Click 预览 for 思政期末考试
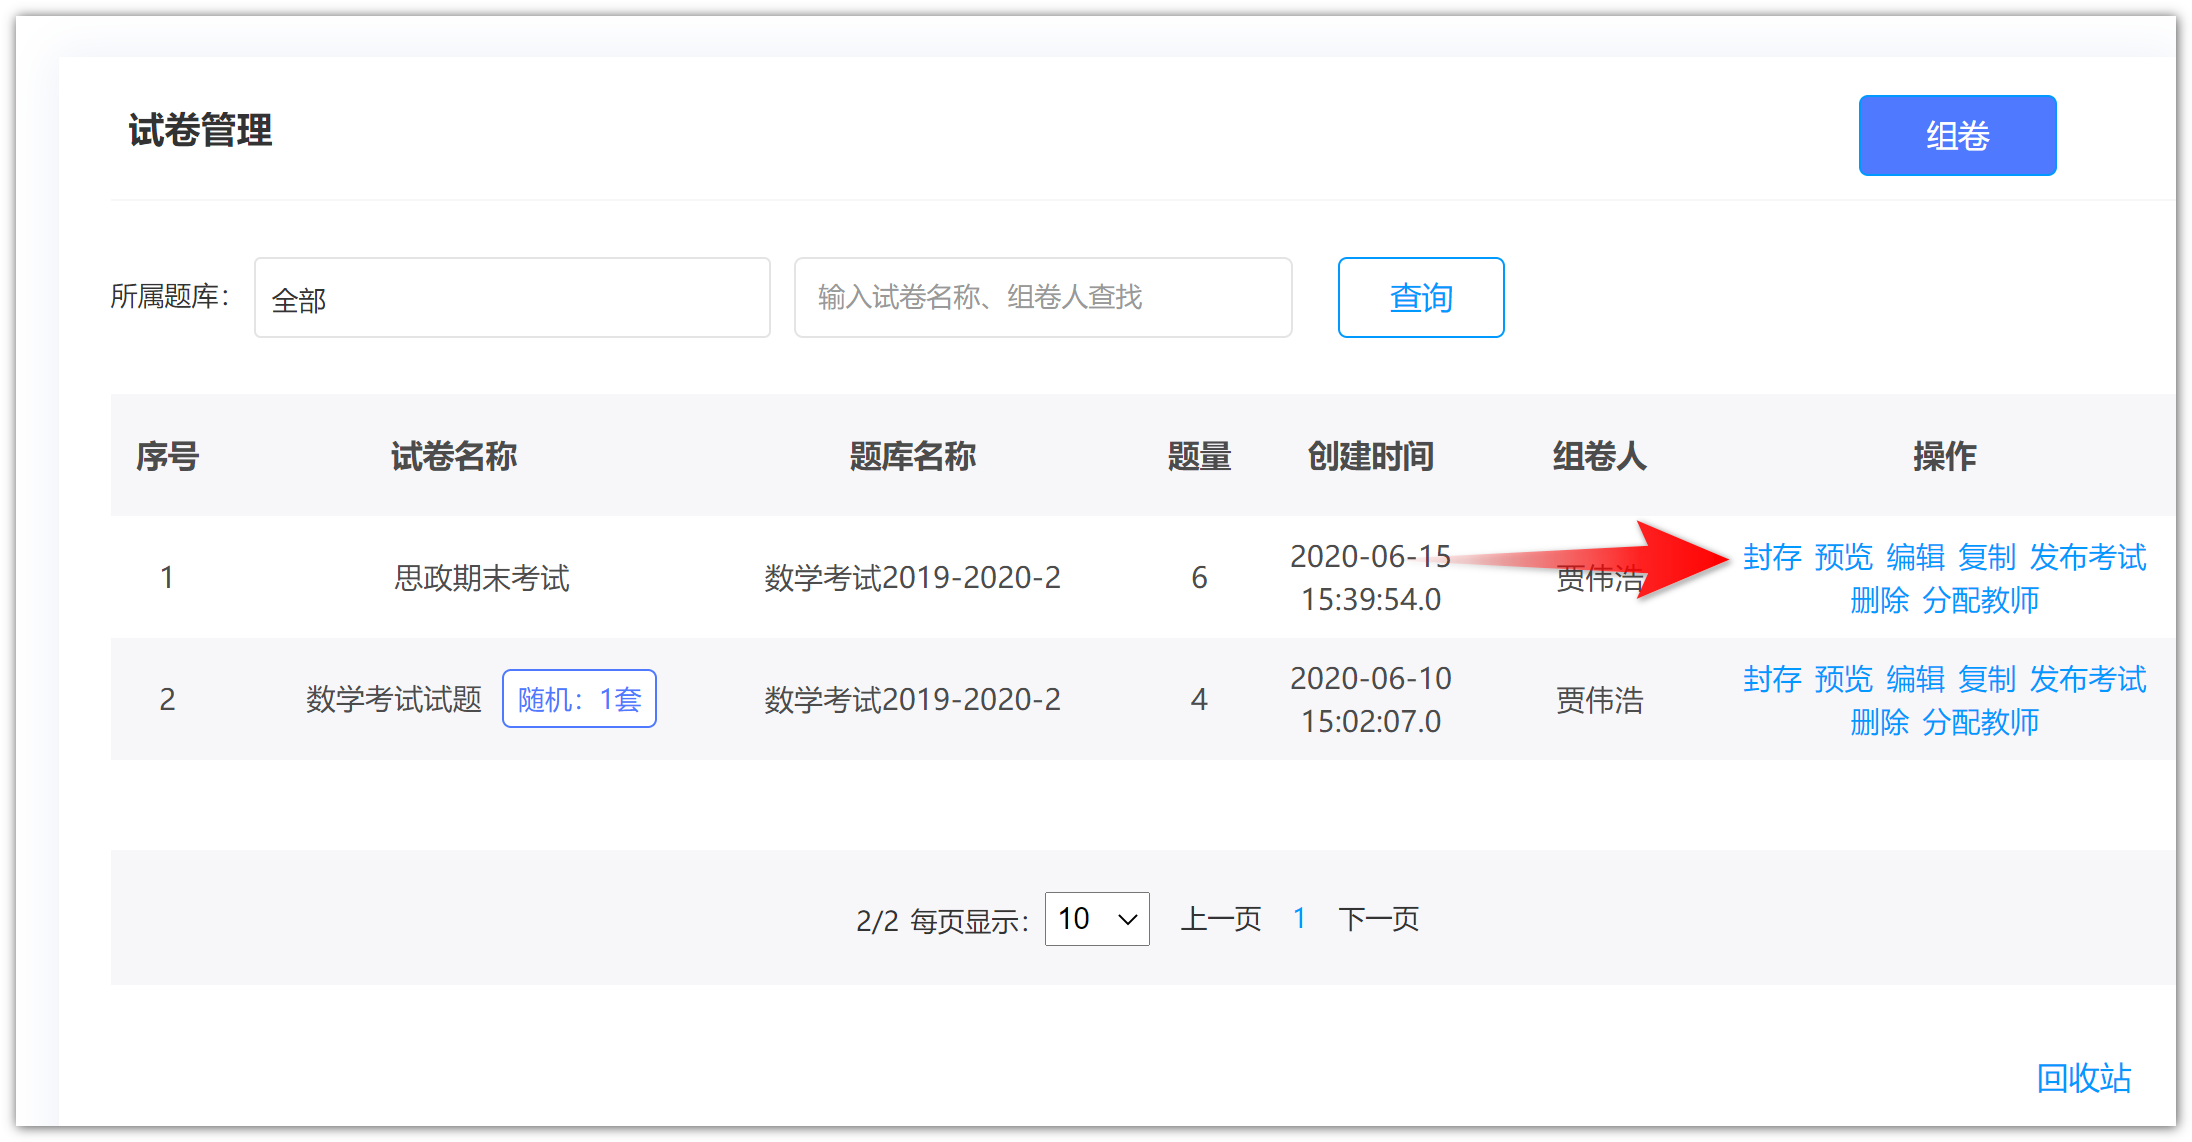2192x1142 pixels. point(1843,557)
